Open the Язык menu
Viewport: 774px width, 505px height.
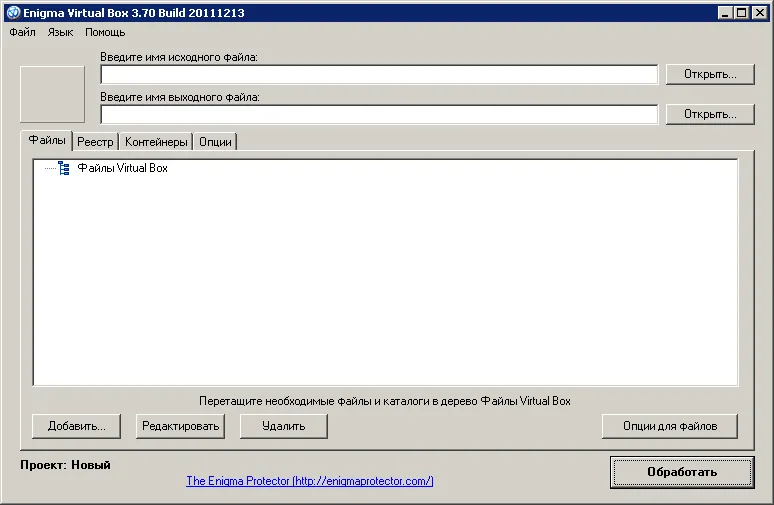(x=60, y=33)
